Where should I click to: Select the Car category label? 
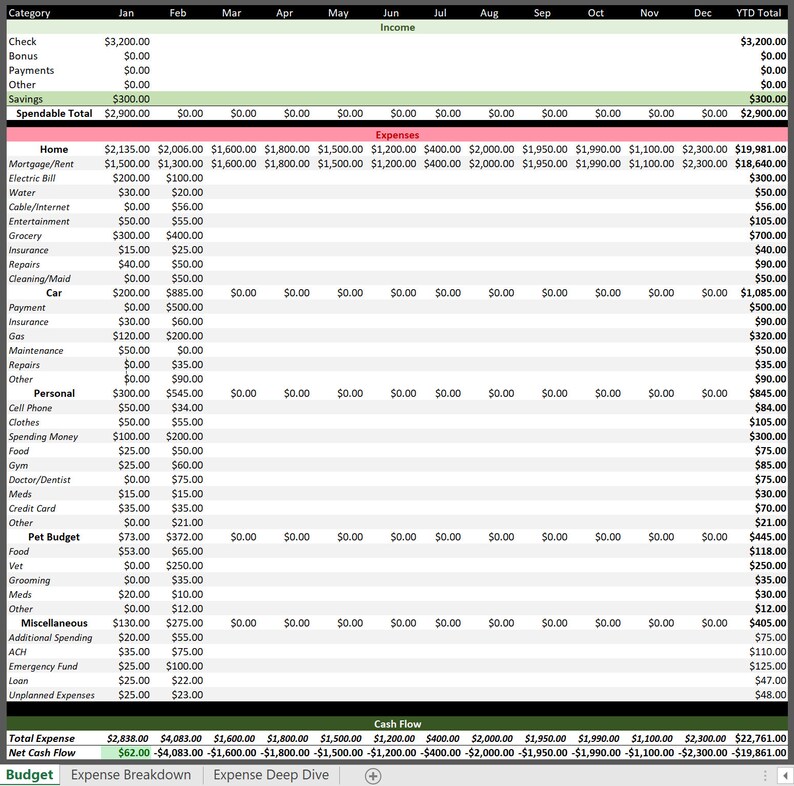point(54,293)
